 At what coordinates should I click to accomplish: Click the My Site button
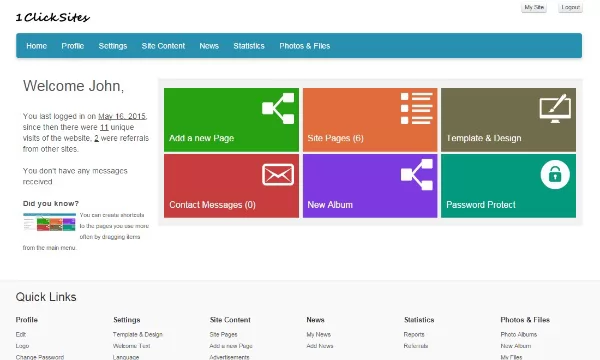pos(534,7)
